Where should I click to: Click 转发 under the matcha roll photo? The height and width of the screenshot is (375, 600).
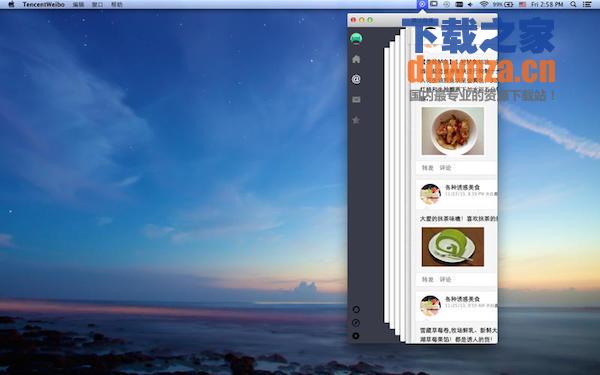(427, 279)
